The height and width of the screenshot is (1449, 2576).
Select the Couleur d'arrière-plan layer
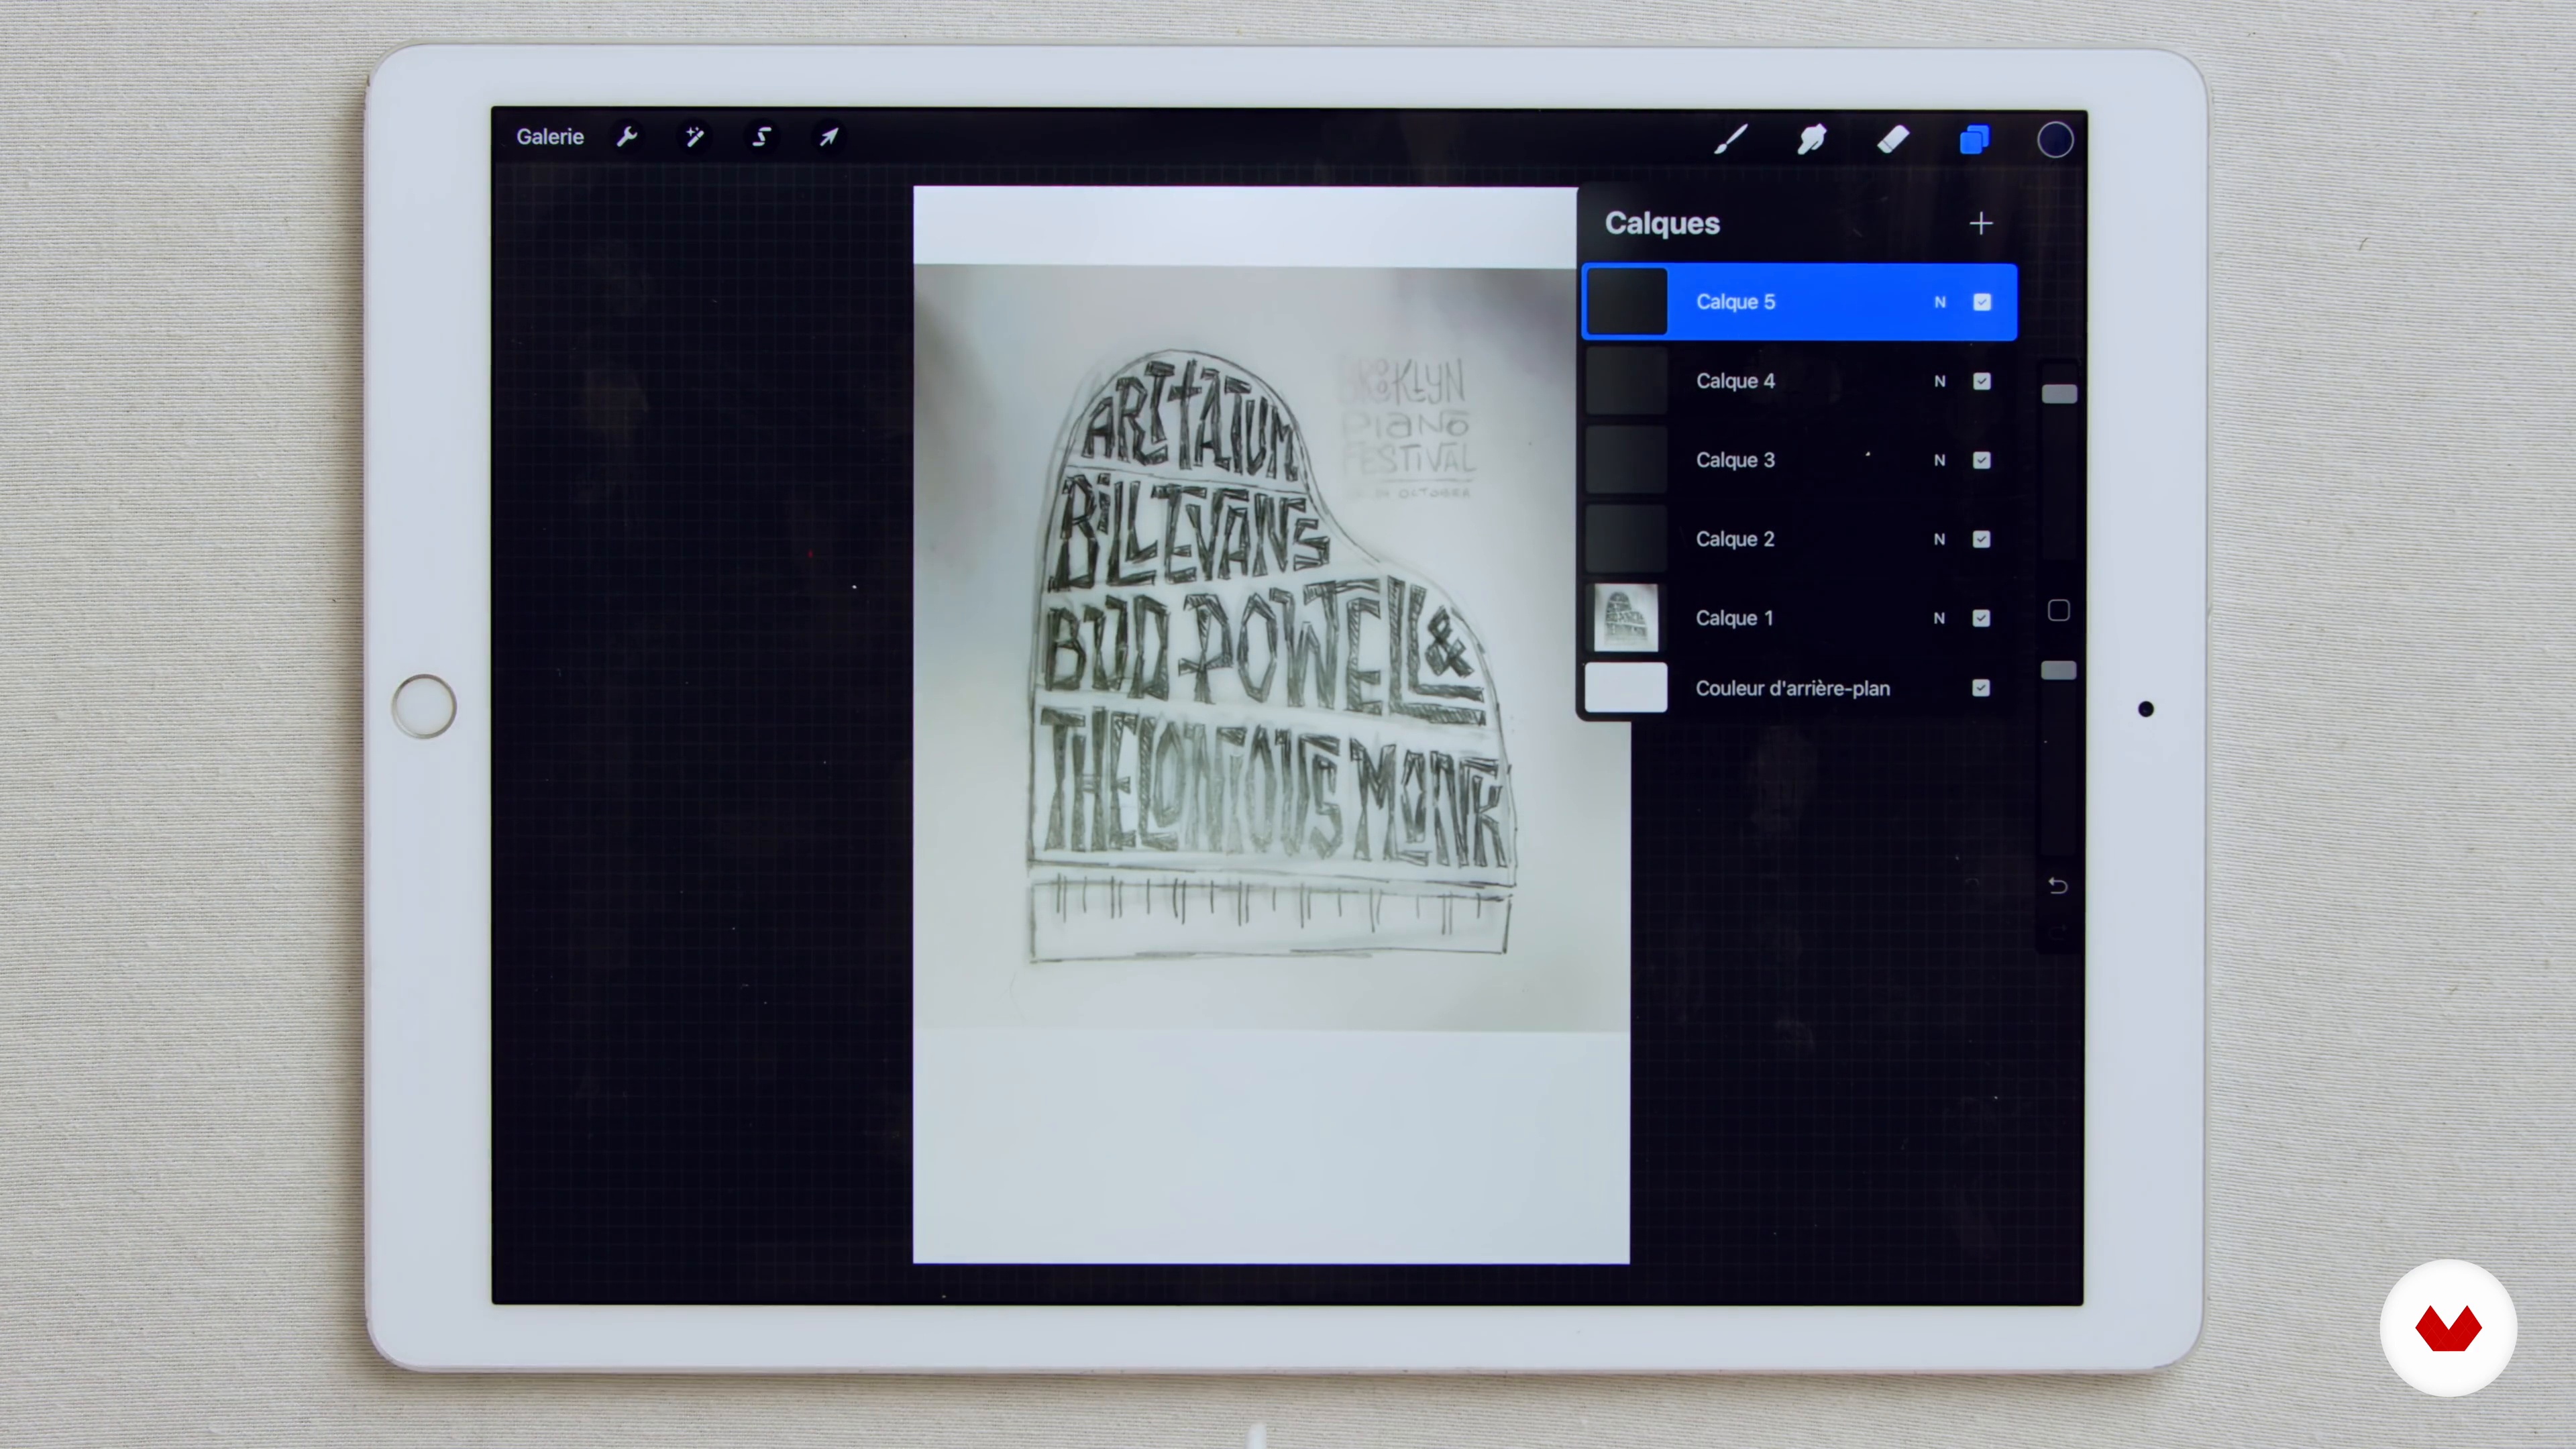(1800, 688)
